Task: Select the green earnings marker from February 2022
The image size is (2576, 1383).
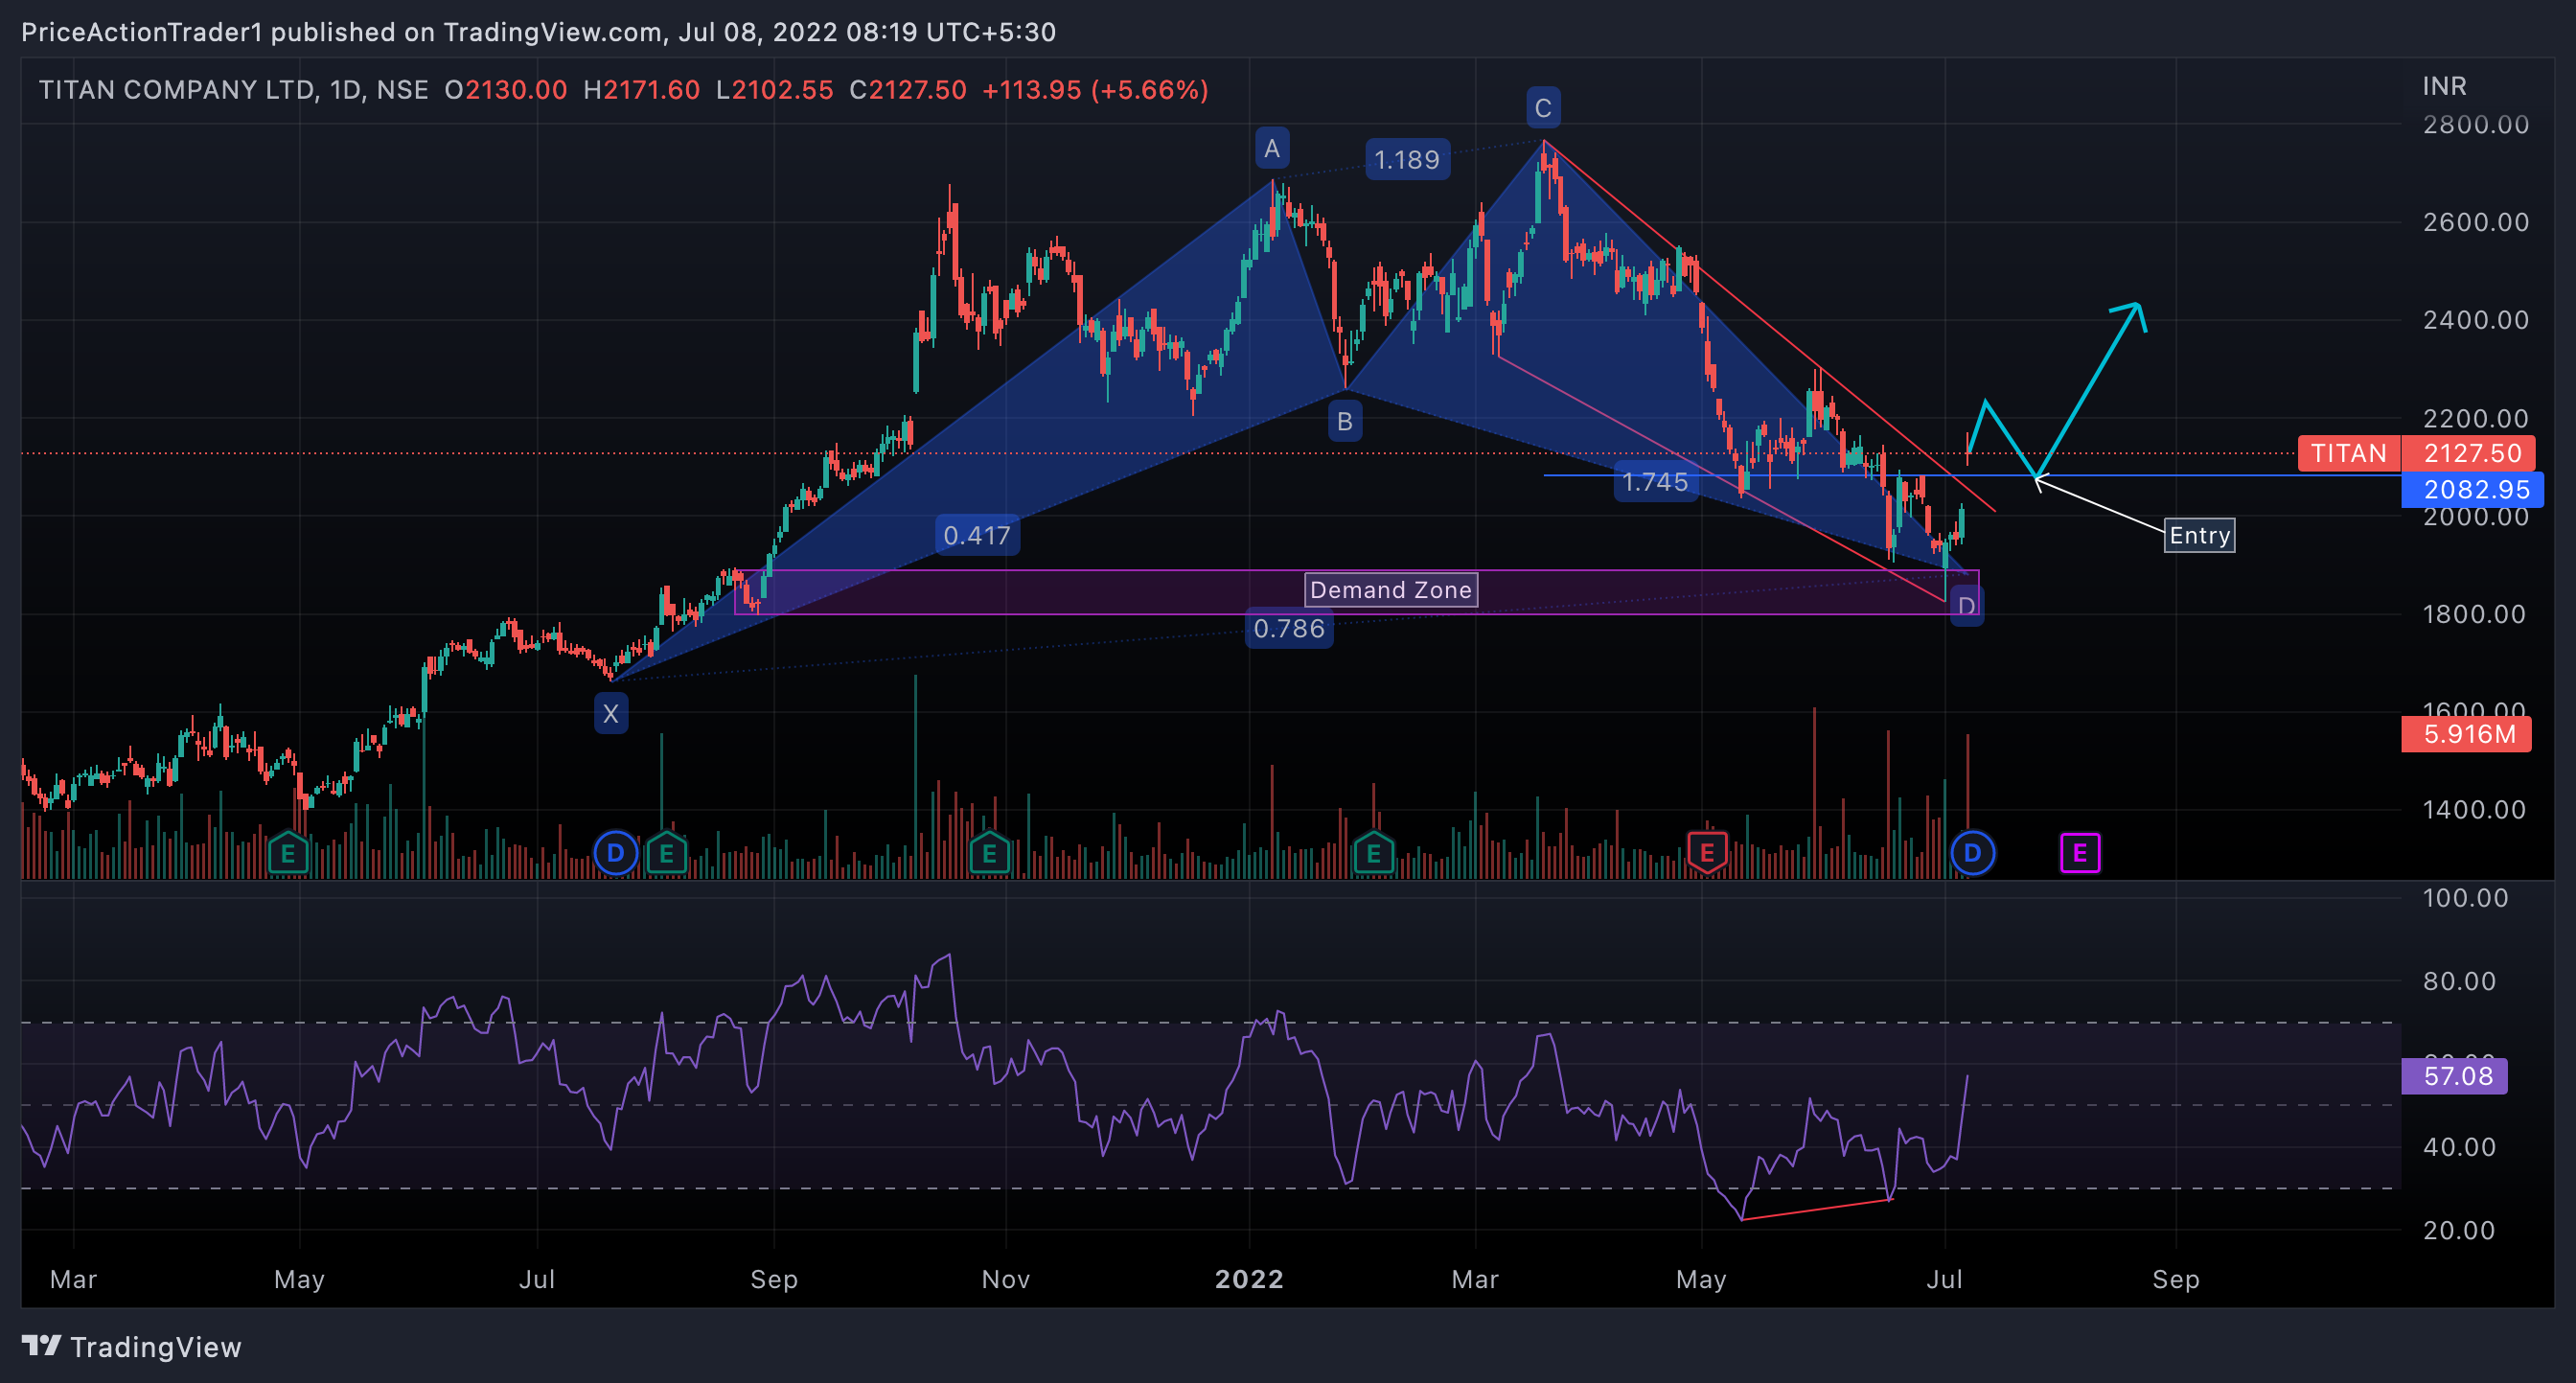Action: (1373, 854)
